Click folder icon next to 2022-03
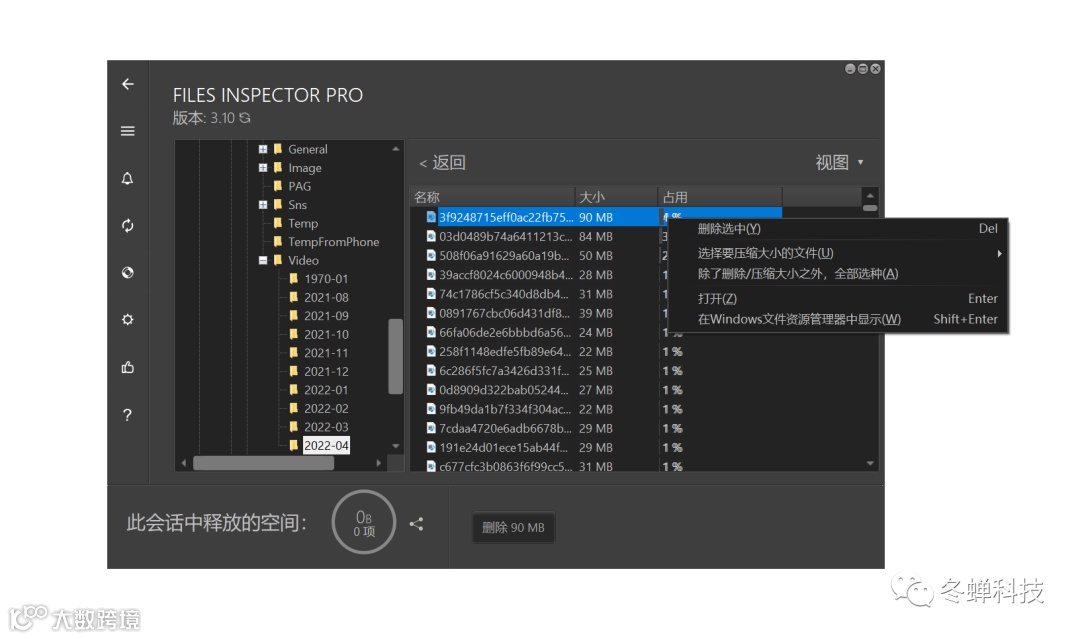The image size is (1080, 639). coord(294,426)
